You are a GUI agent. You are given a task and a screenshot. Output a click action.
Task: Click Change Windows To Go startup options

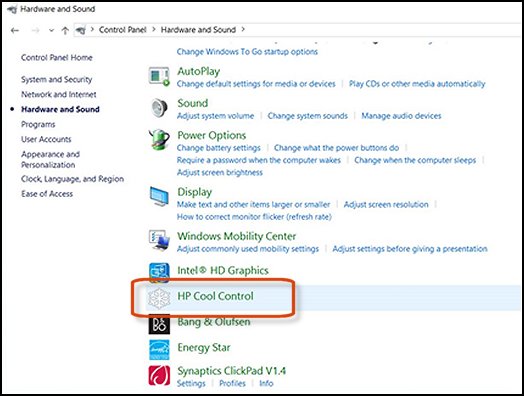pyautogui.click(x=247, y=52)
